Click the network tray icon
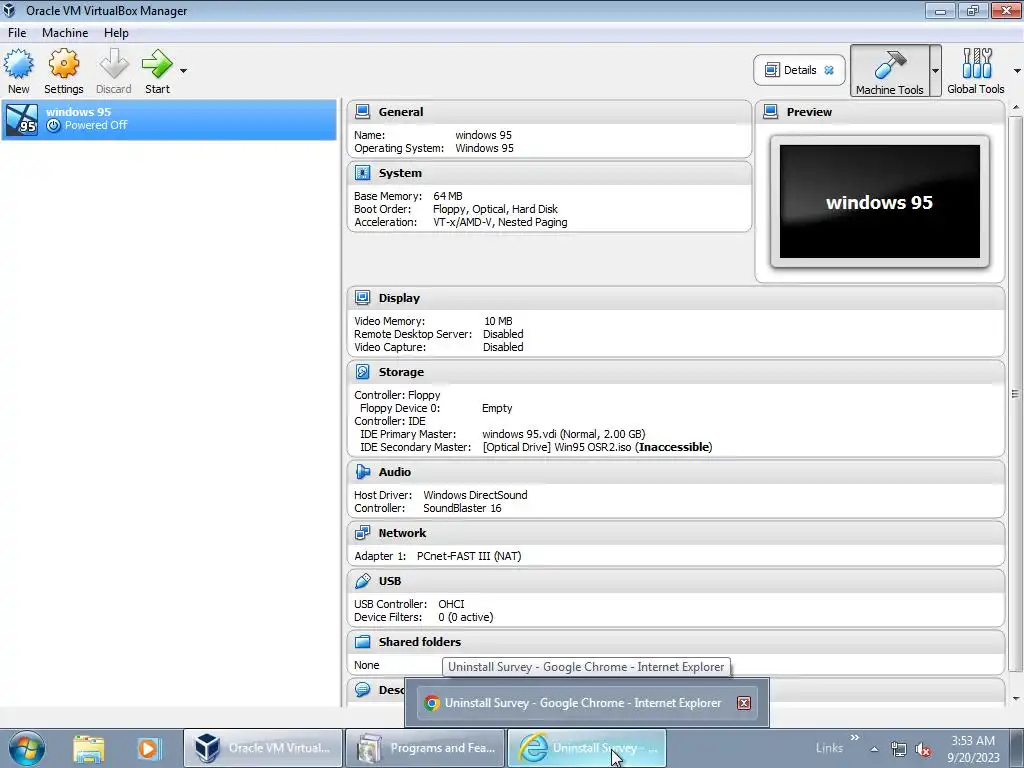Image resolution: width=1024 pixels, height=768 pixels. tap(899, 749)
